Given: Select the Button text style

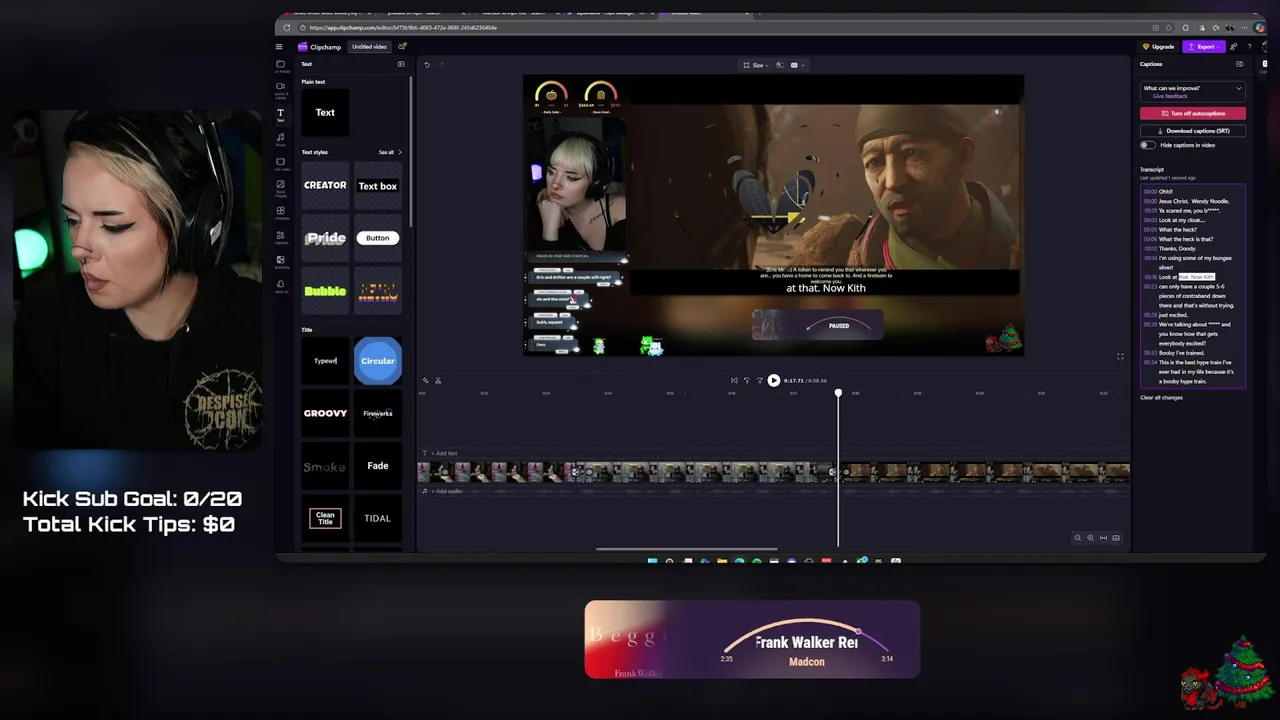Looking at the screenshot, I should pos(377,238).
